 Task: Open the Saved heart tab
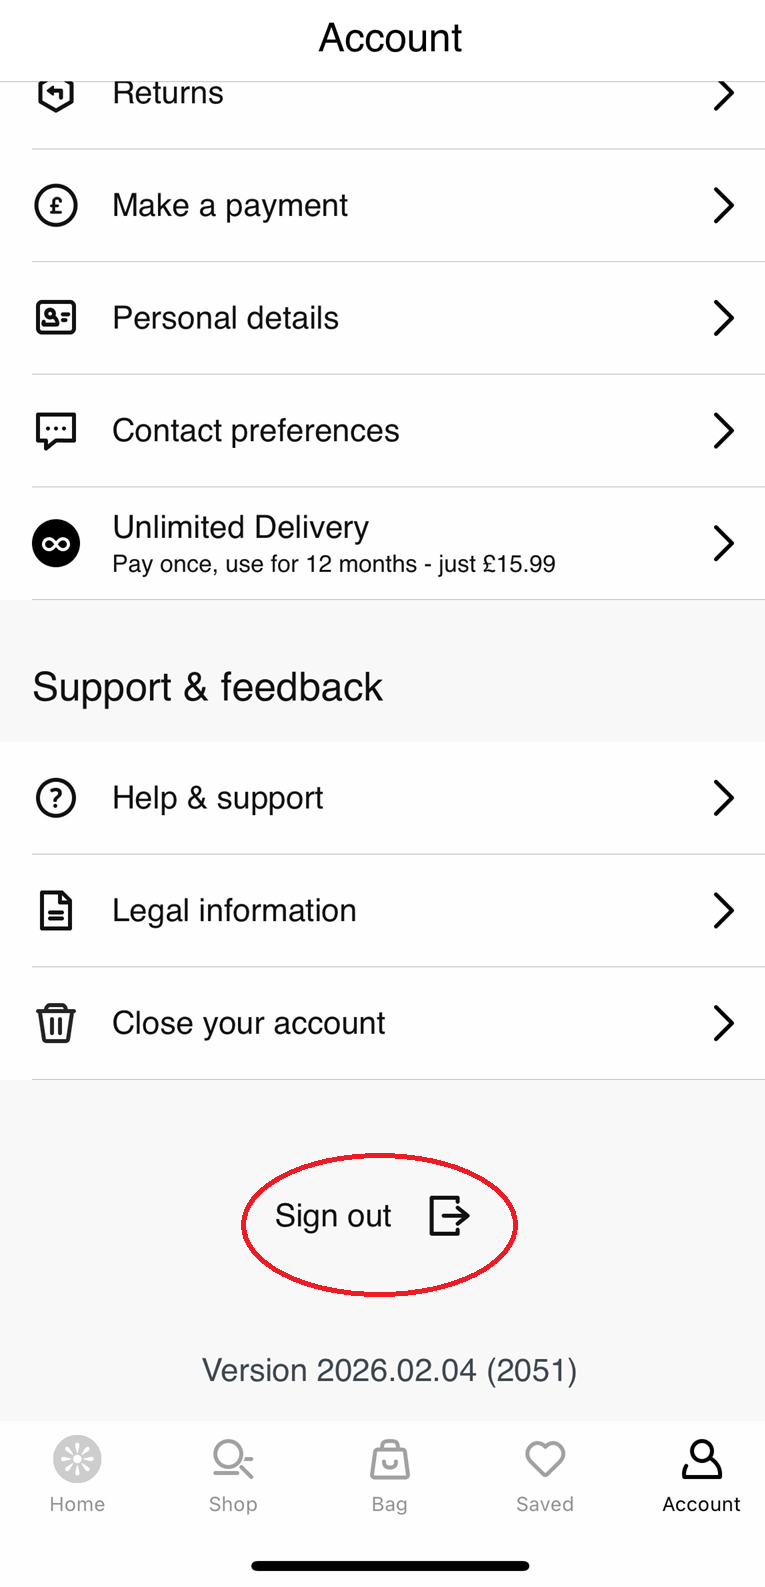coord(545,1475)
